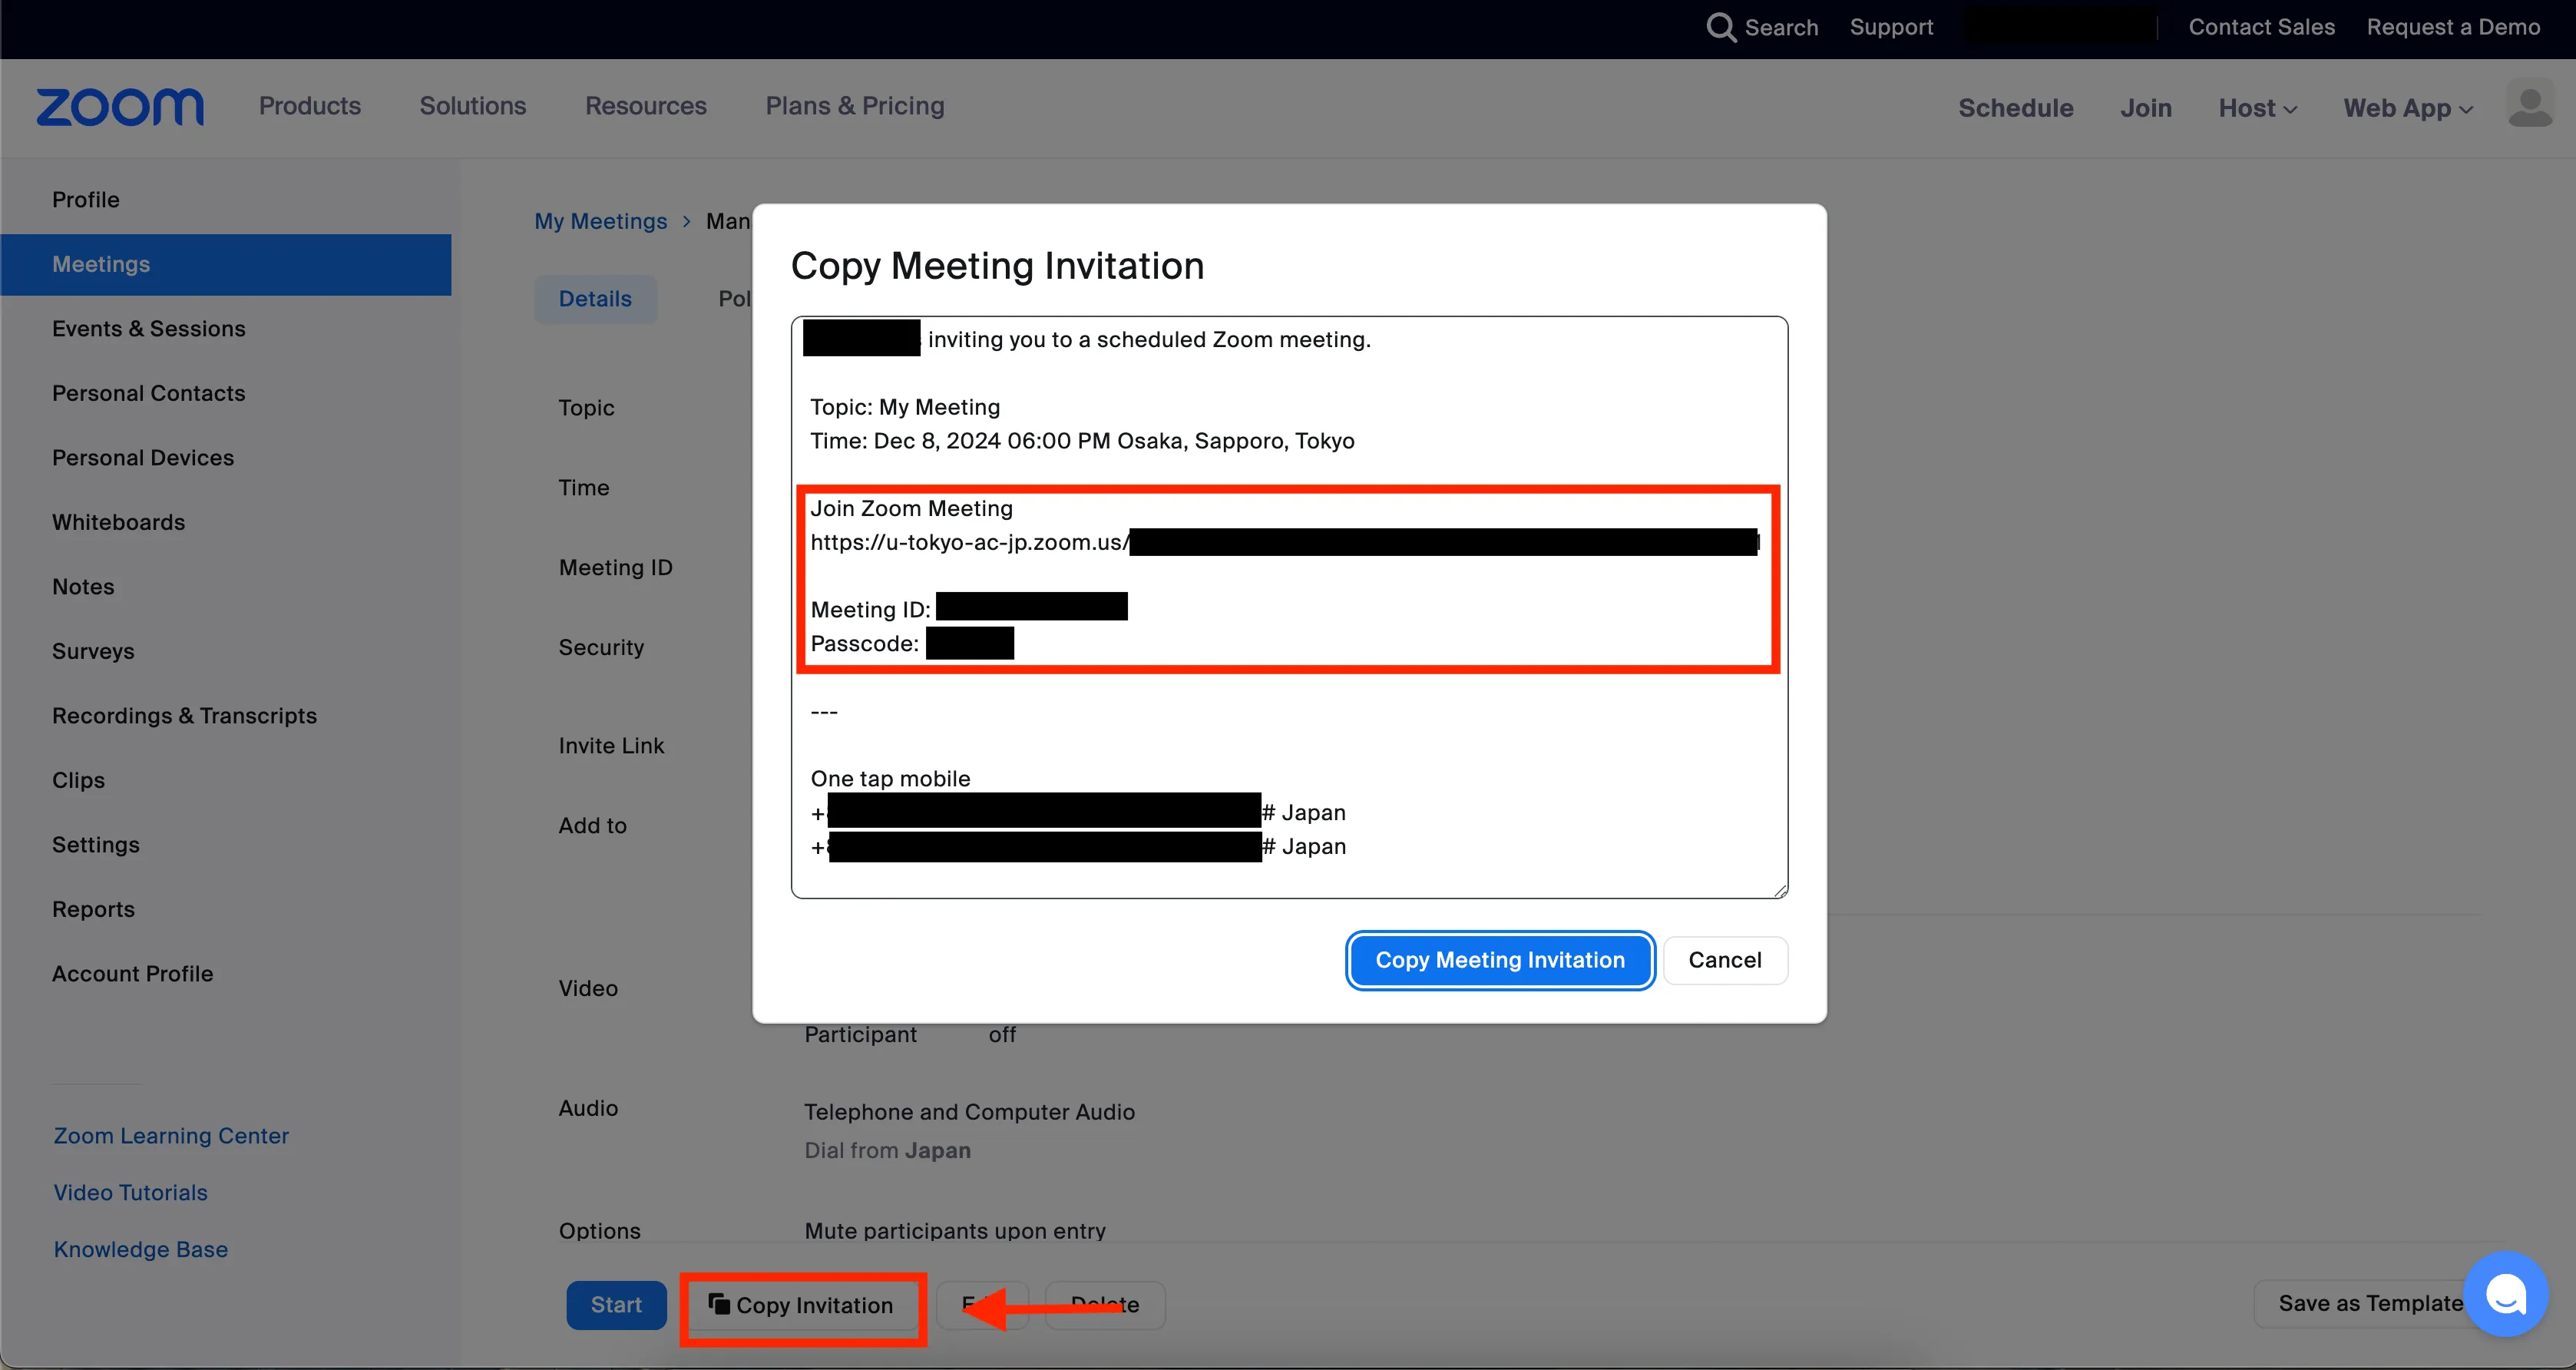Open the user profile avatar icon
This screenshot has width=2576, height=1370.
click(x=2530, y=107)
